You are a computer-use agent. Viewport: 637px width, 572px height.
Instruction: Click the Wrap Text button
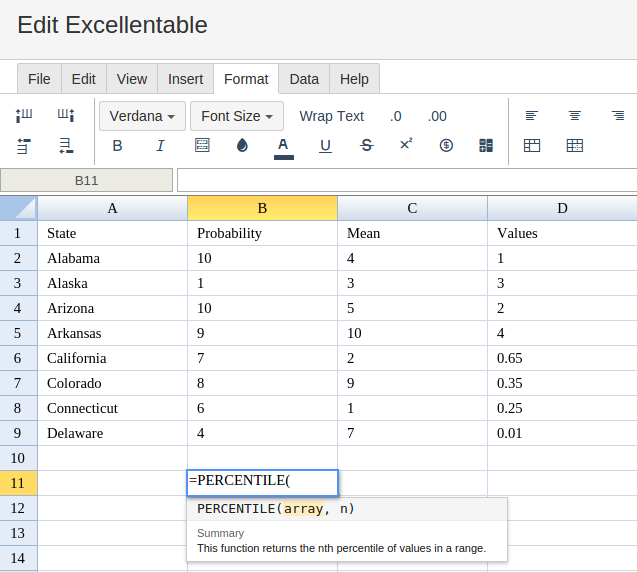(x=331, y=116)
